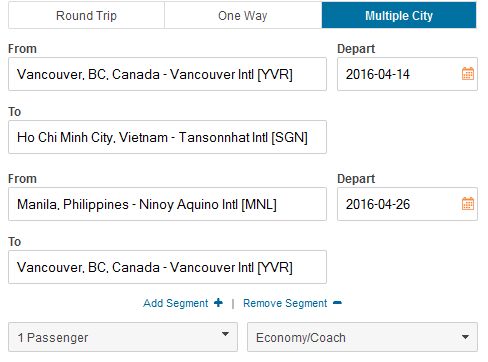Switch to the Round Trip tab

click(x=86, y=15)
